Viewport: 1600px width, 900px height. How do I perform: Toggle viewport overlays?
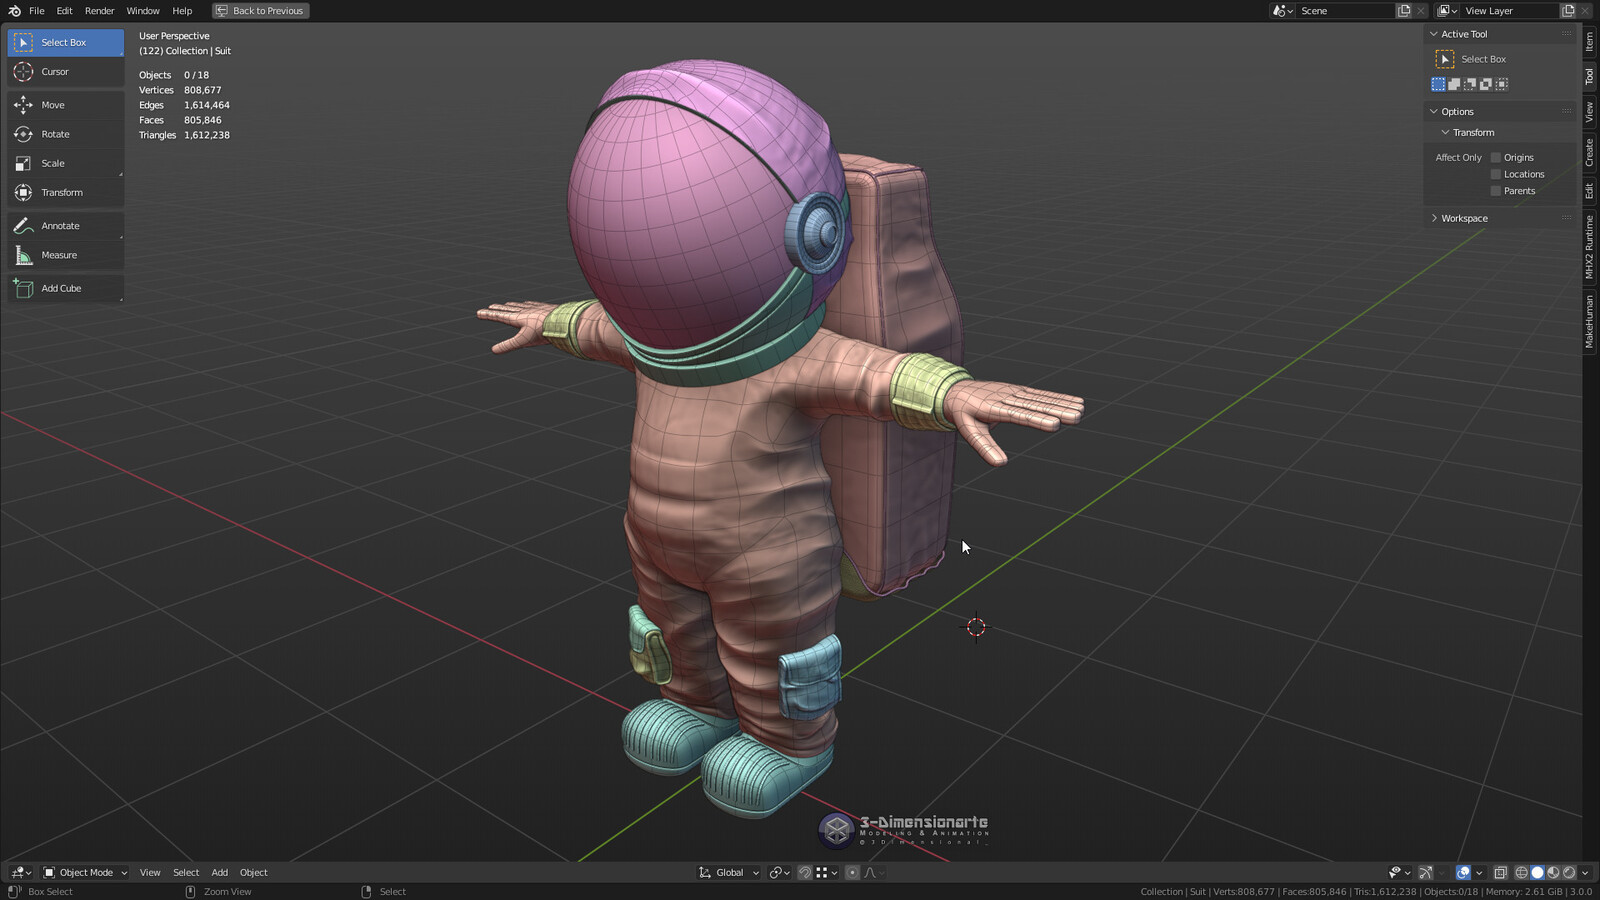pyautogui.click(x=1463, y=873)
